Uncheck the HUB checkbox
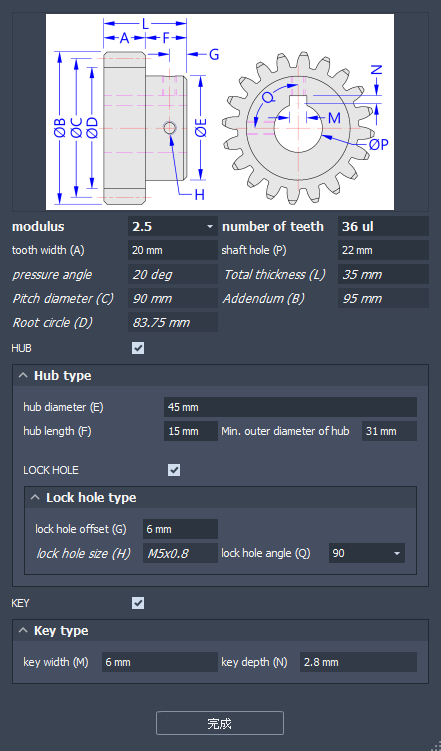The width and height of the screenshot is (441, 751). 138,348
